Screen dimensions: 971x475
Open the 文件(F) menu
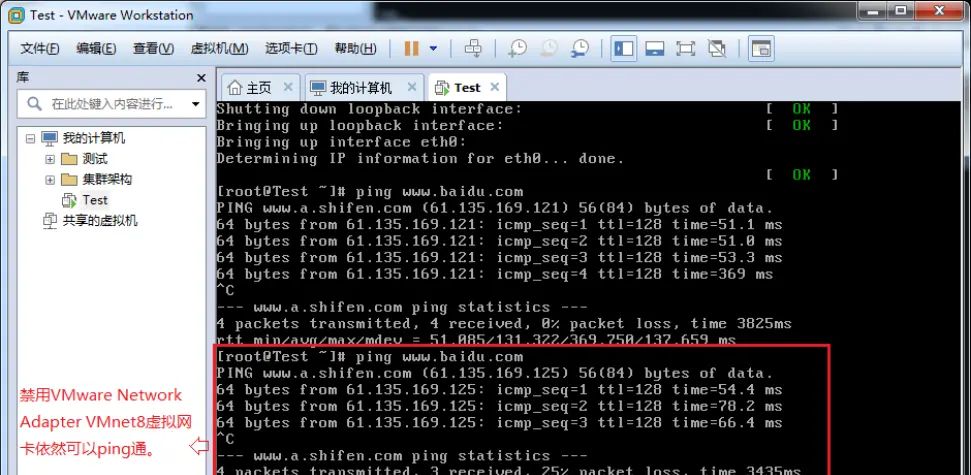(40, 49)
